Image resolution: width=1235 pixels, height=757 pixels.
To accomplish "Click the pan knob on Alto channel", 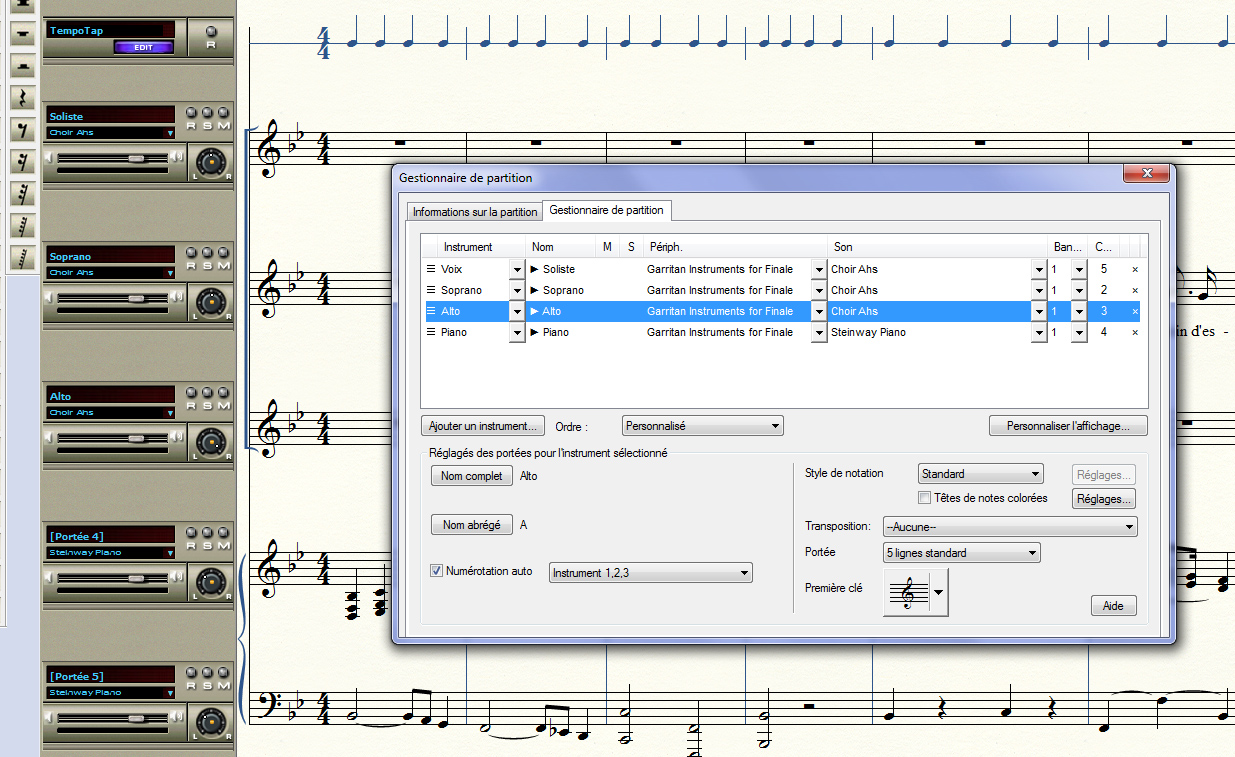I will pyautogui.click(x=209, y=440).
